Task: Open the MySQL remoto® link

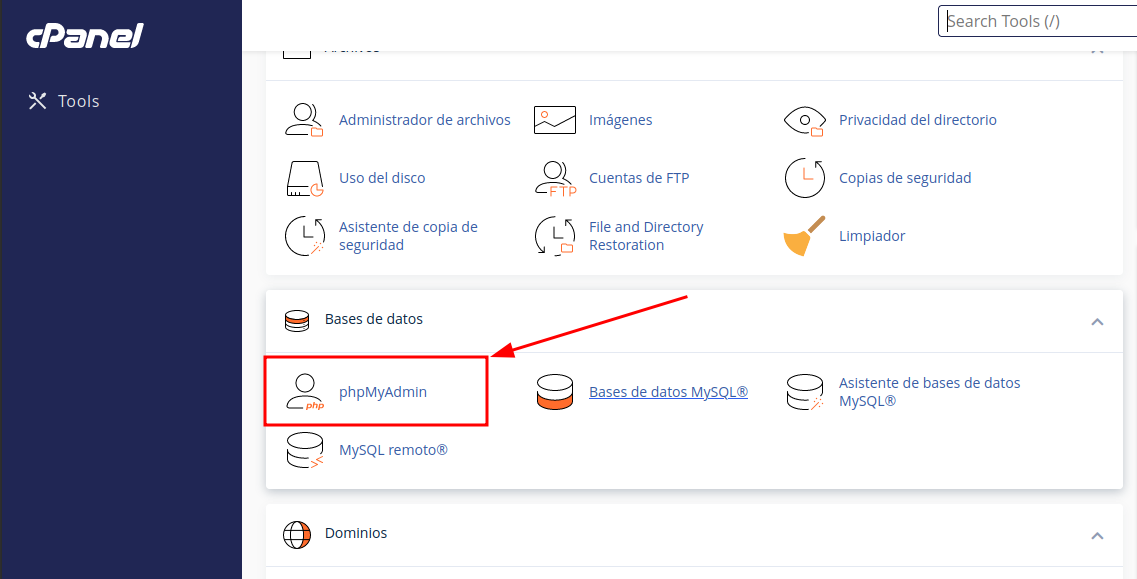Action: click(393, 450)
